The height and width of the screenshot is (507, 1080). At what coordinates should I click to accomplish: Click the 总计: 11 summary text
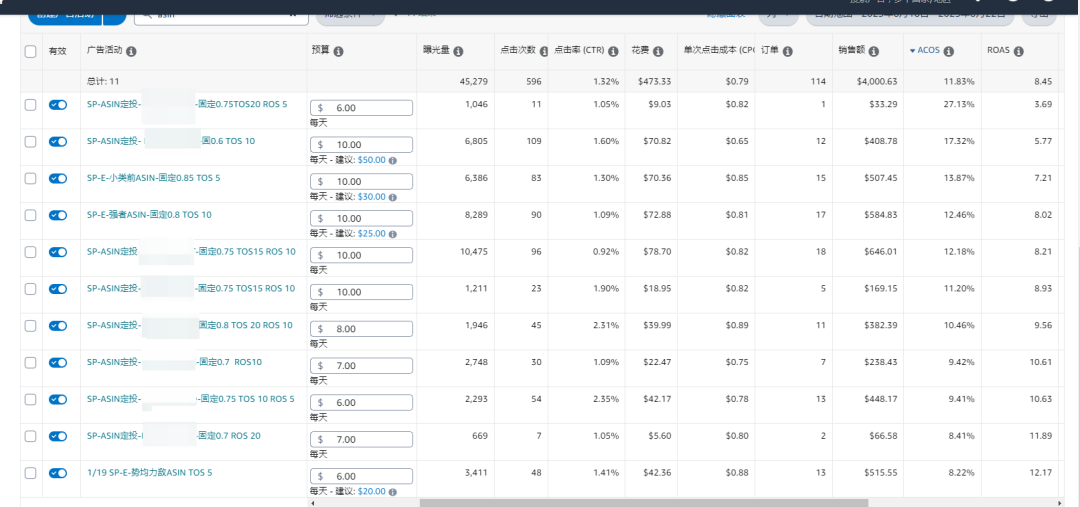103,81
